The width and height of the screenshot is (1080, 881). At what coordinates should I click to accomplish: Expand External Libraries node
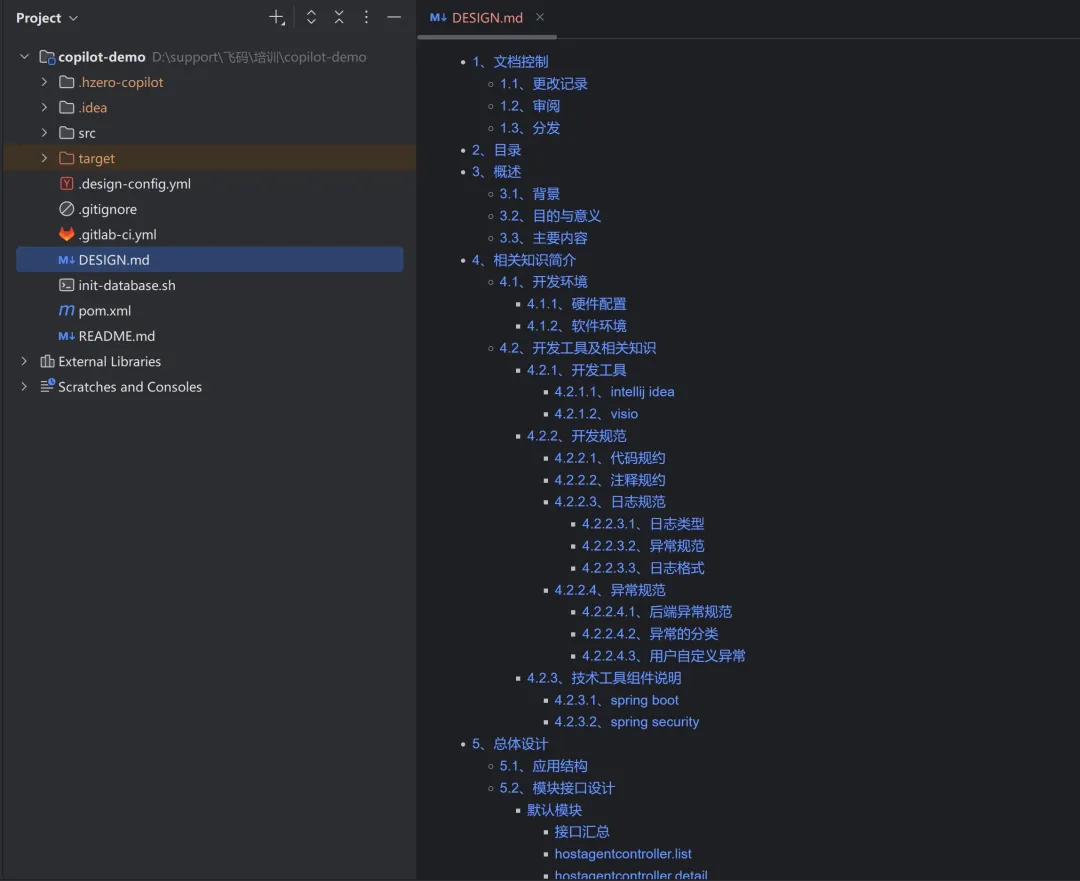(25, 361)
